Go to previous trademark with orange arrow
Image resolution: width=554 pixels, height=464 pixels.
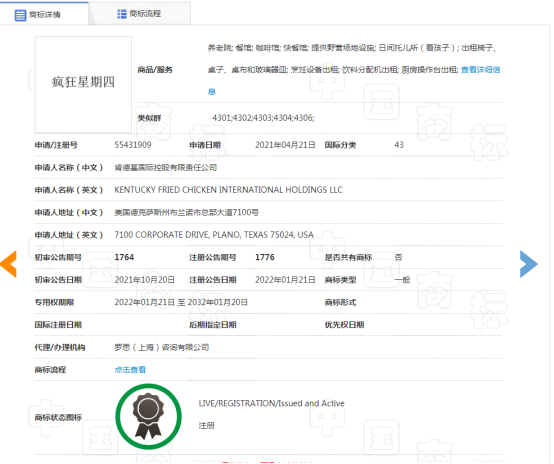[x=8, y=264]
